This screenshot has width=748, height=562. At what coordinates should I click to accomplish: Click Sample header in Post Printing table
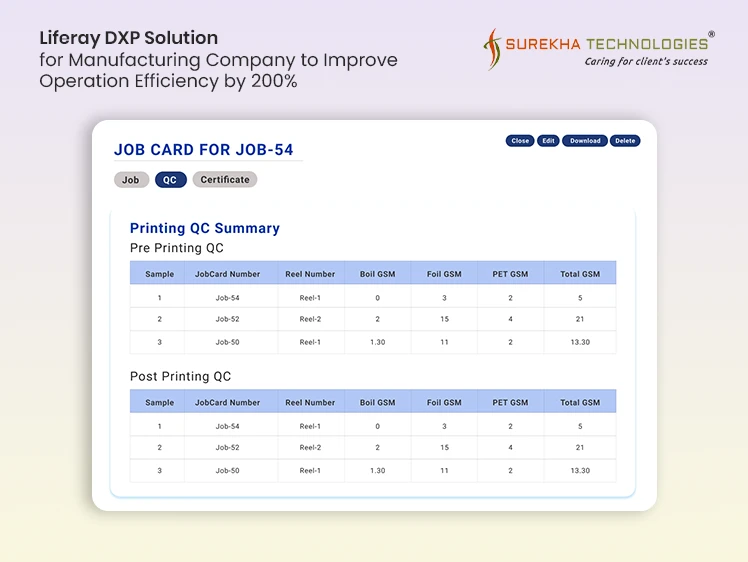coord(159,402)
